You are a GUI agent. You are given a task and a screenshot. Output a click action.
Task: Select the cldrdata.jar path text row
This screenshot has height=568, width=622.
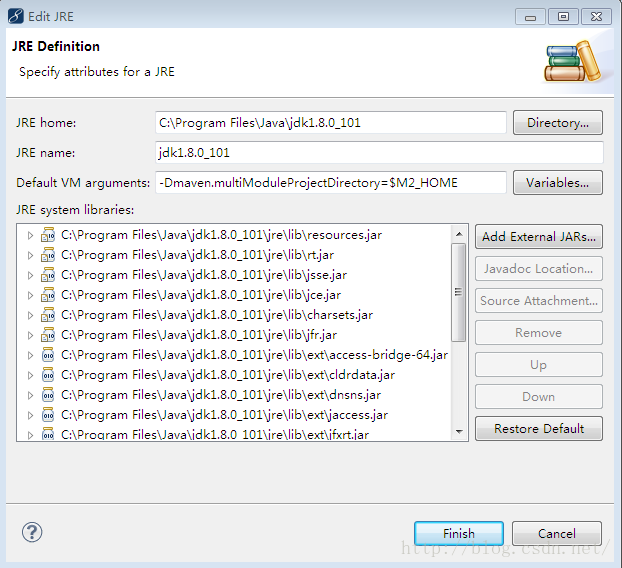tap(228, 375)
